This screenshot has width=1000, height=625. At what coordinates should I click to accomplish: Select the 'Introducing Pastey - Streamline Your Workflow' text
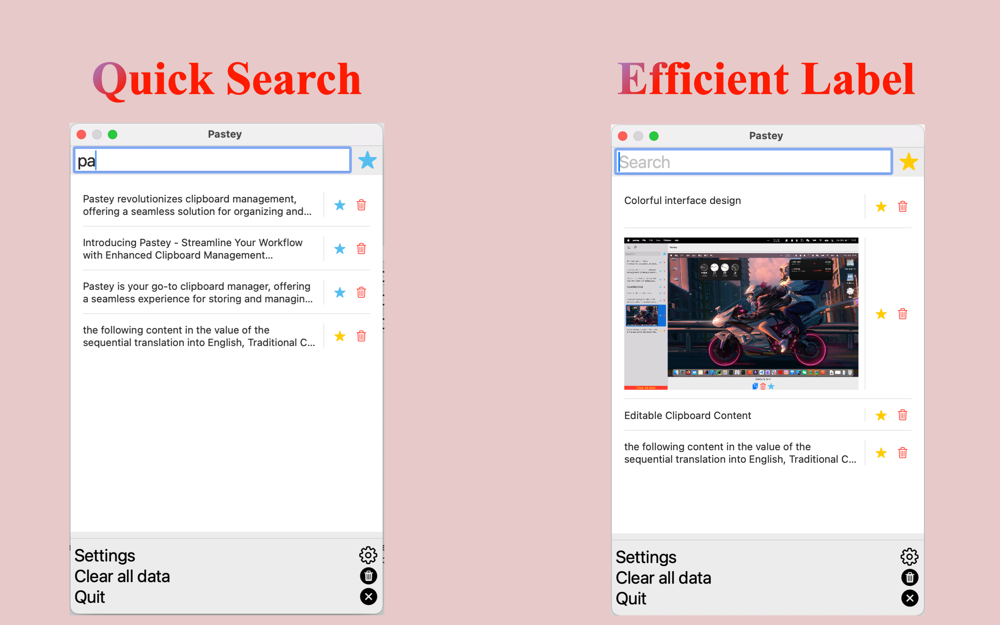pyautogui.click(x=193, y=249)
